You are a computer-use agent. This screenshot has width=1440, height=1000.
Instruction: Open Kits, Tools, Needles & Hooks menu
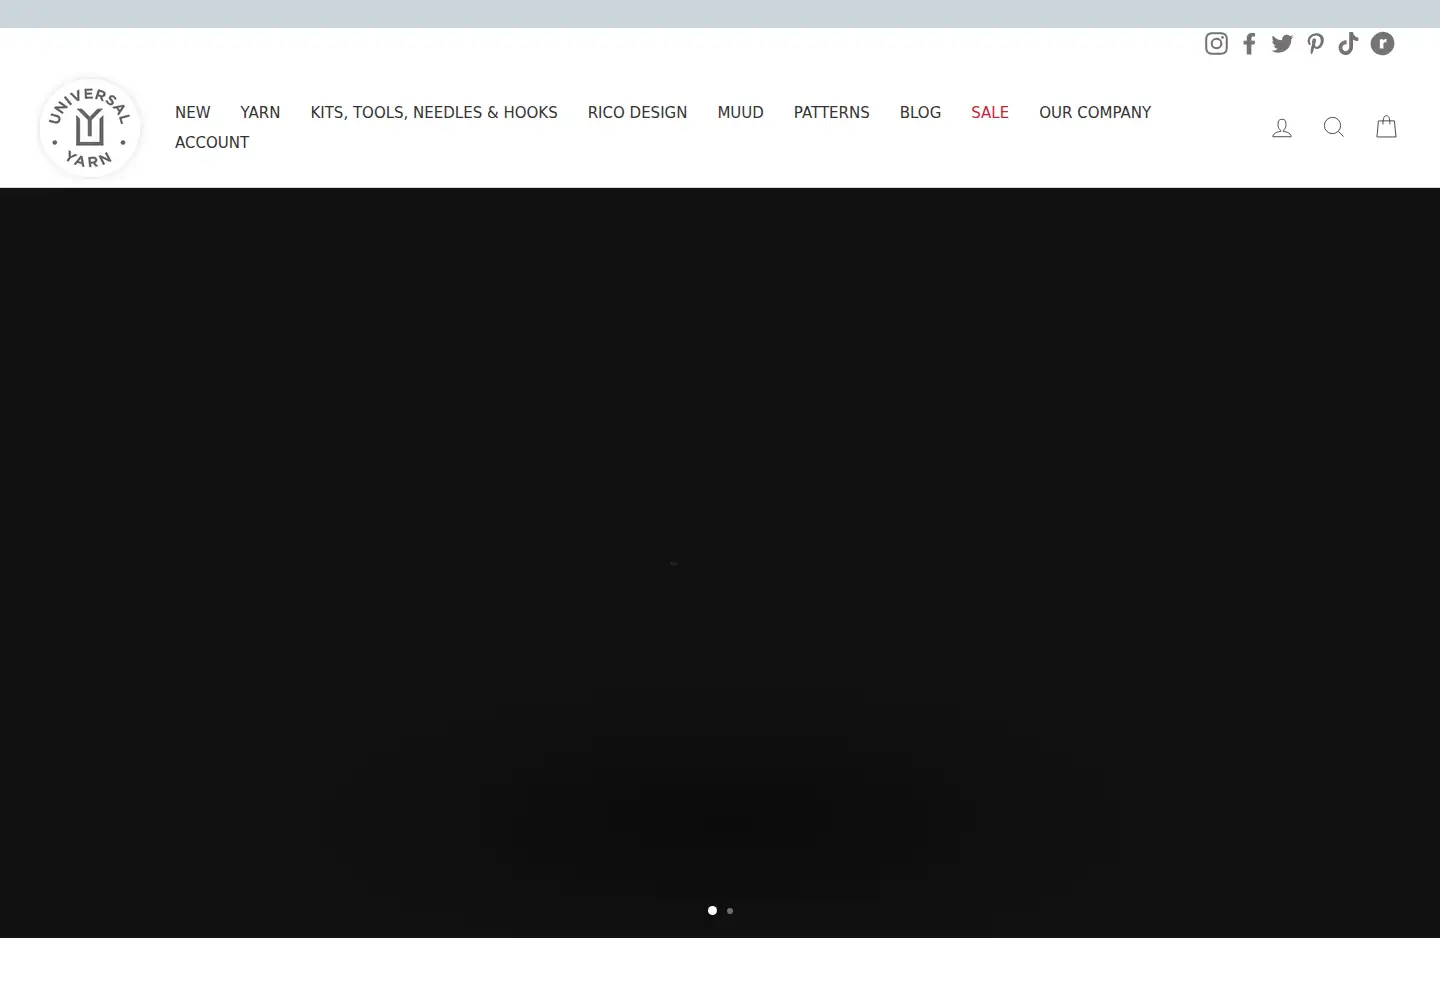[434, 112]
